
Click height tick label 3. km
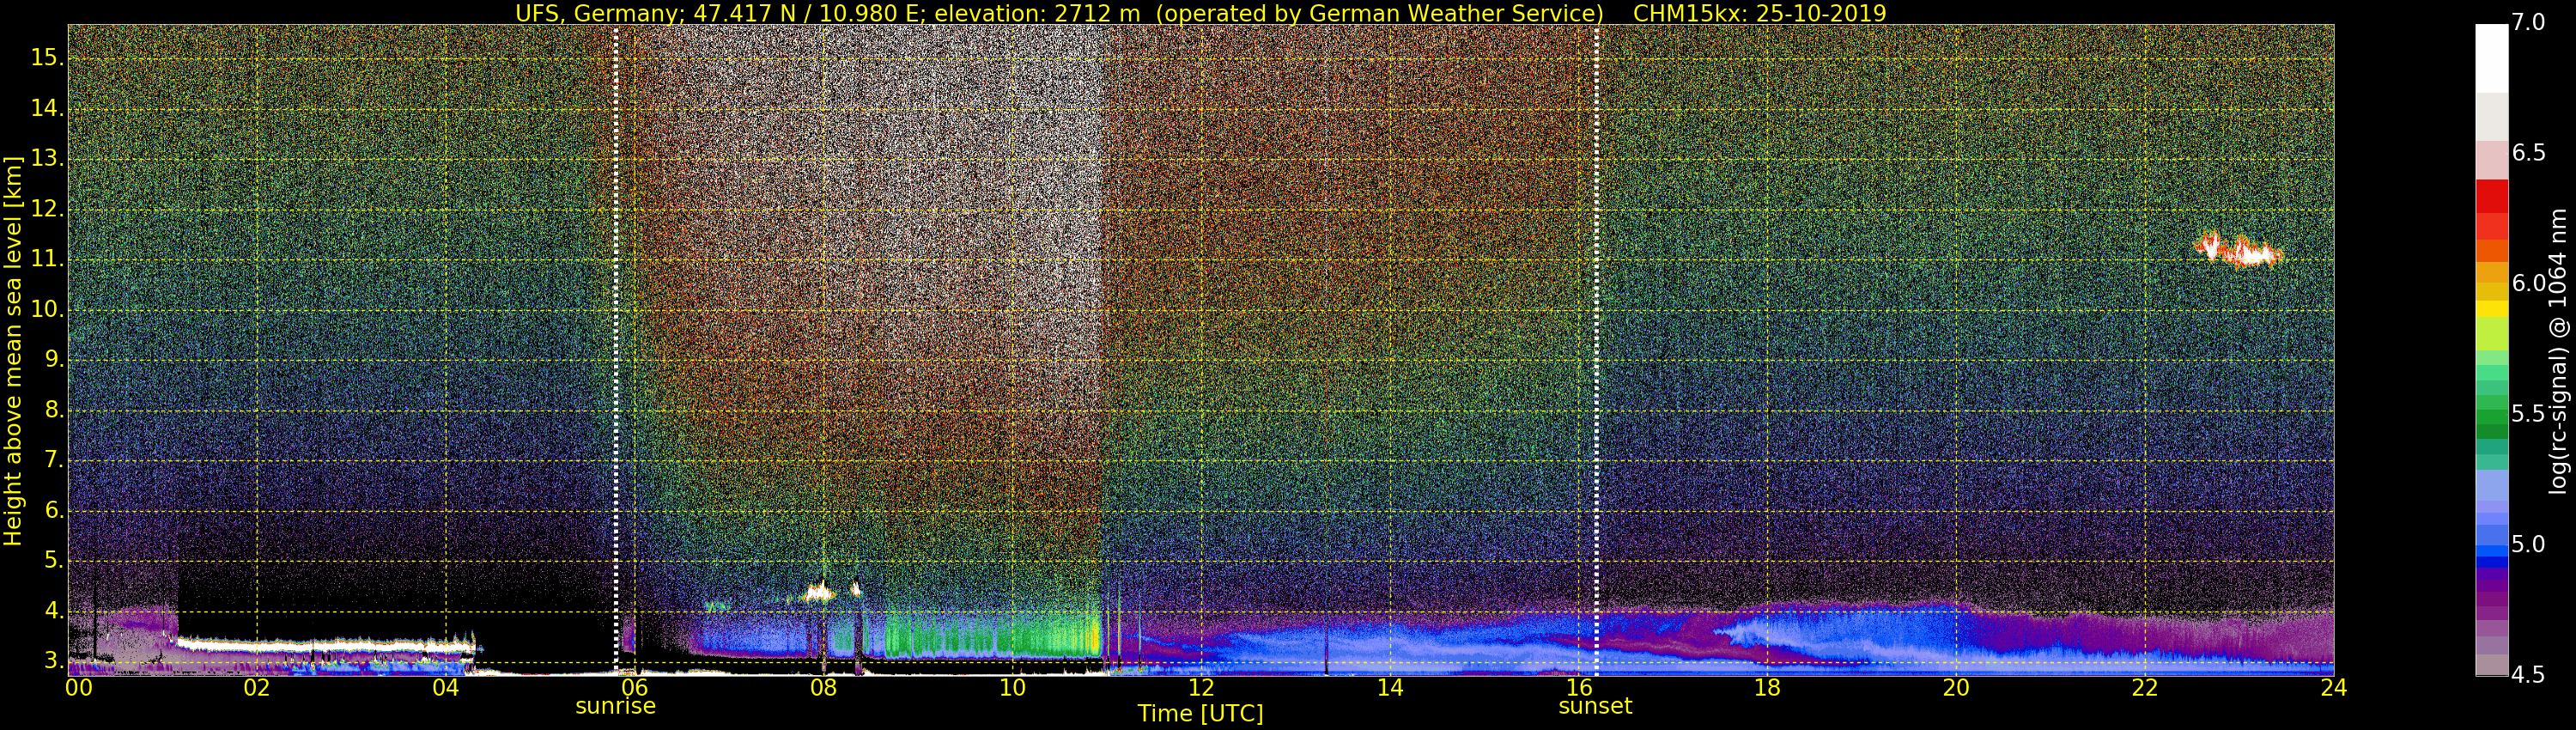coord(53,661)
